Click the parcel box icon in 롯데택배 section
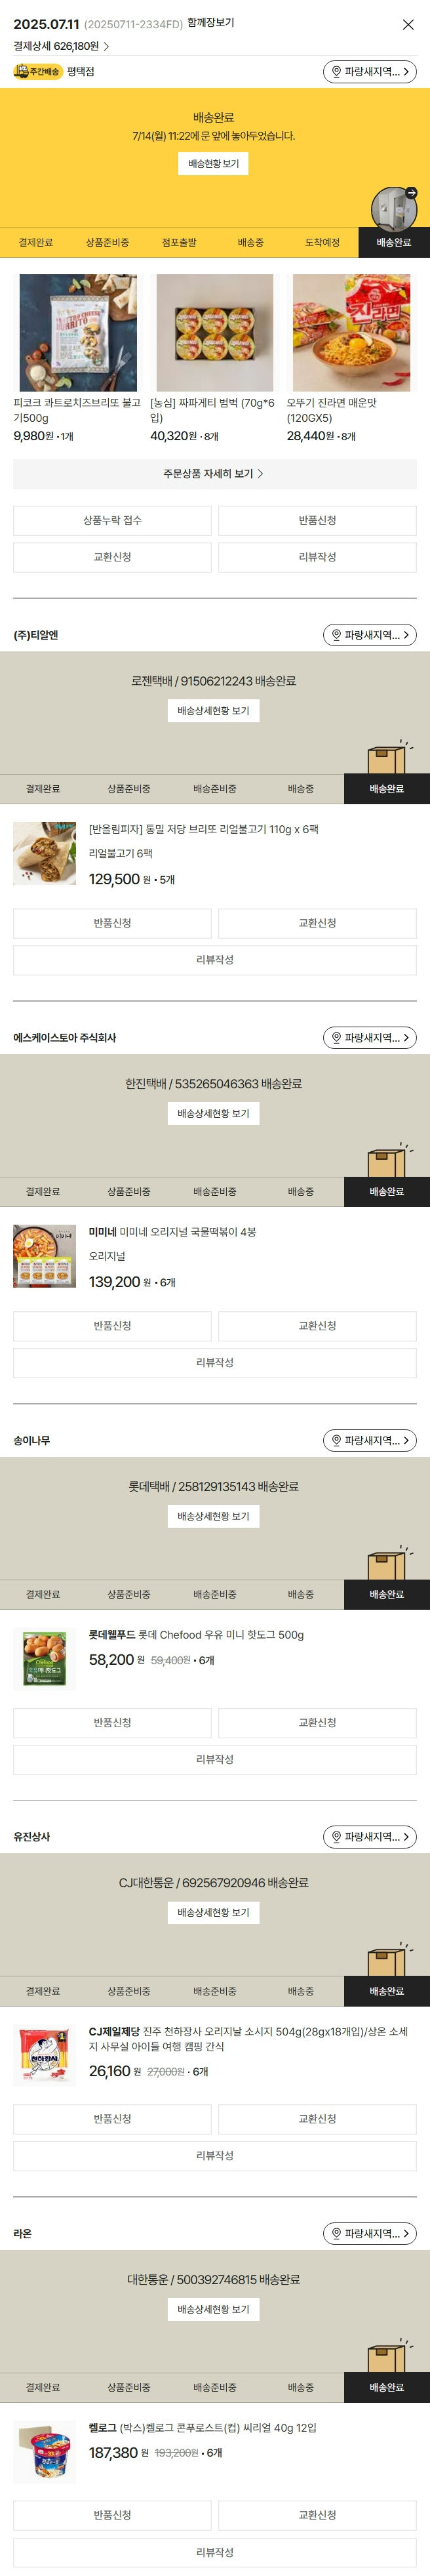The height and width of the screenshot is (2576, 430). [387, 1563]
